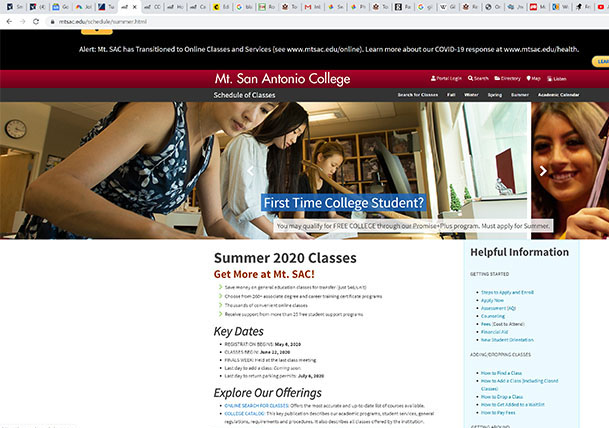Open Academic Calendar in navigation bar
Viewport: 609px width, 428px height.
coord(558,95)
